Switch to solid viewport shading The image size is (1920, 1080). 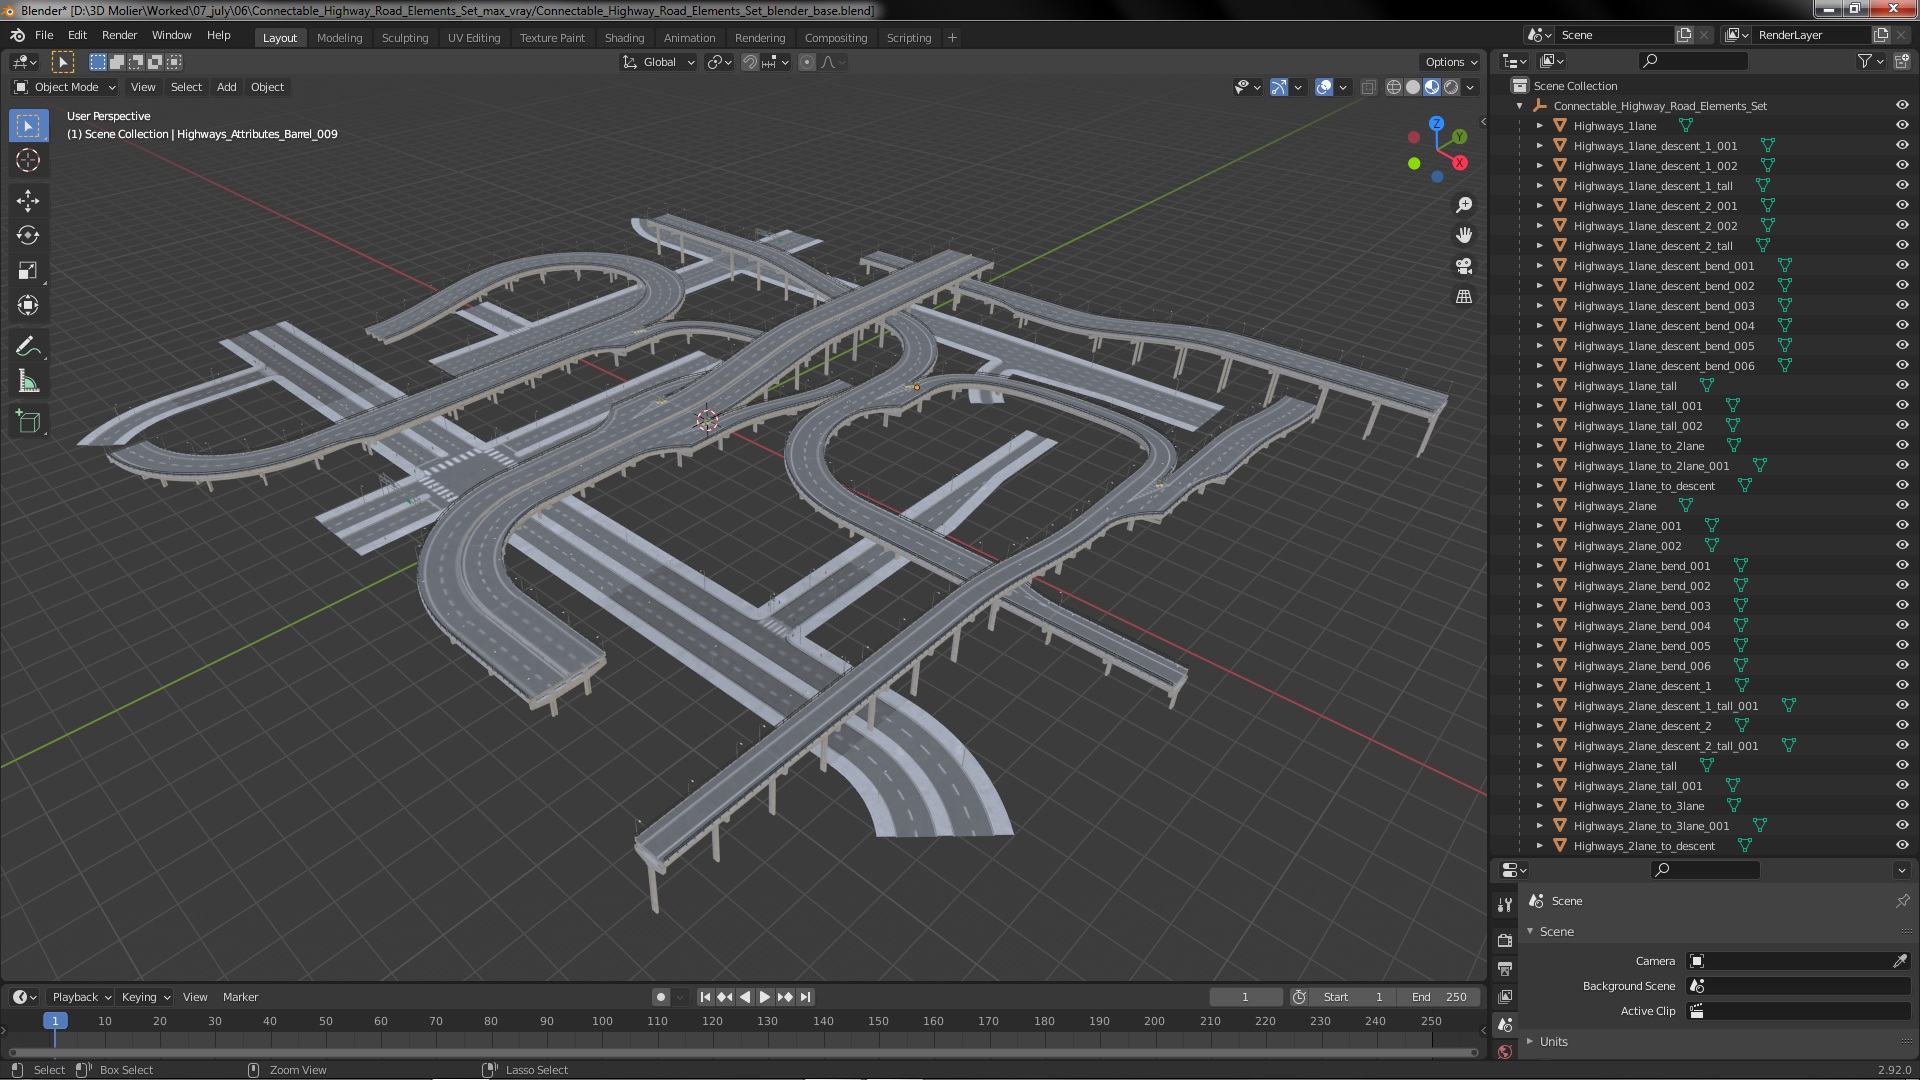(1413, 87)
